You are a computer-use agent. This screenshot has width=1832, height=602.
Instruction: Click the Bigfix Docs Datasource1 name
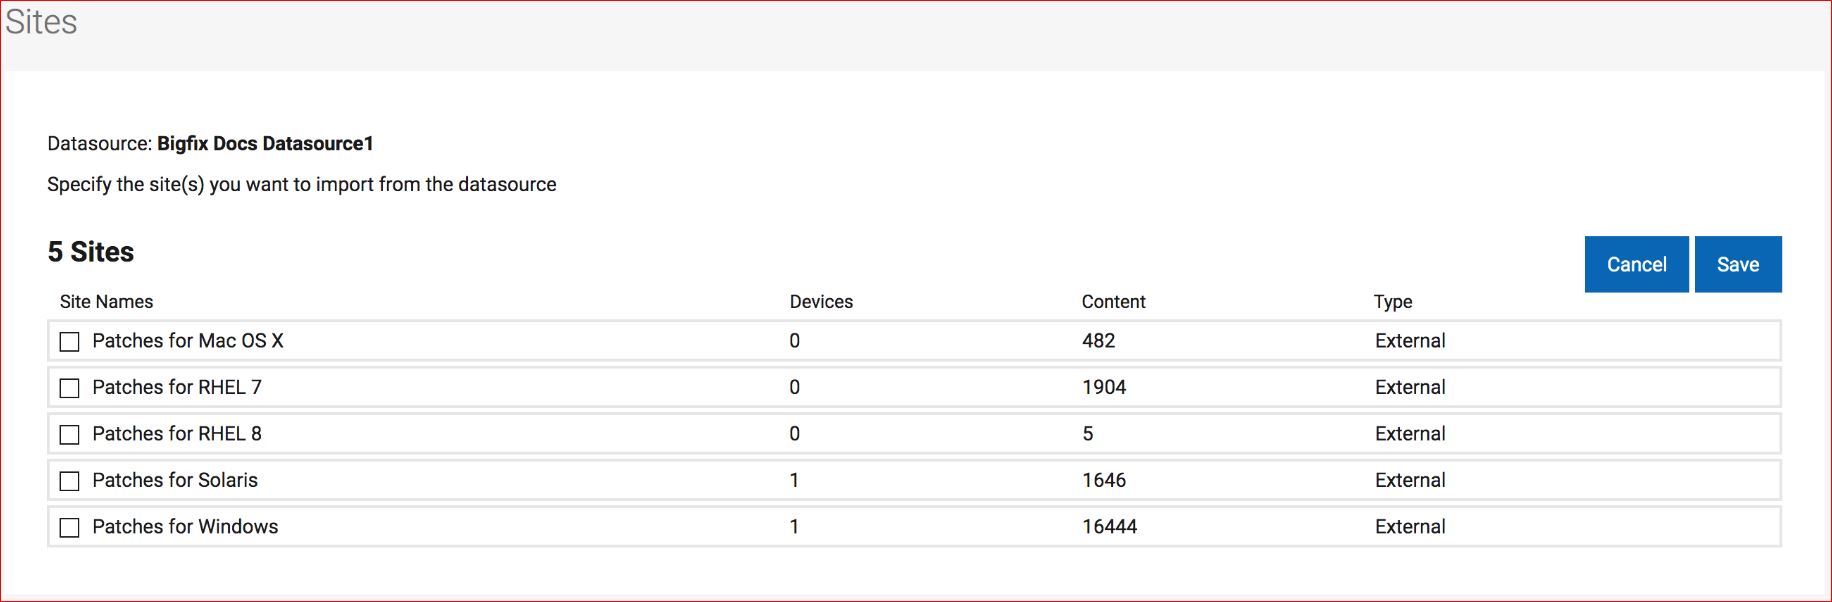click(265, 144)
